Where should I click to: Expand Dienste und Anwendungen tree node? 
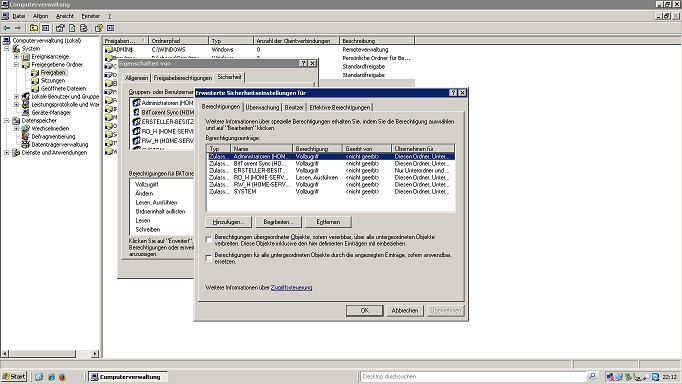tap(7, 153)
